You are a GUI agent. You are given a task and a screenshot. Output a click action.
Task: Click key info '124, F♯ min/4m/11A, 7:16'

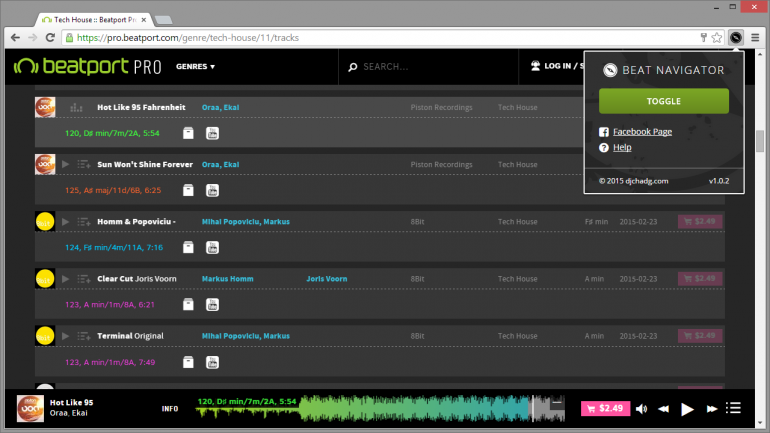(114, 248)
